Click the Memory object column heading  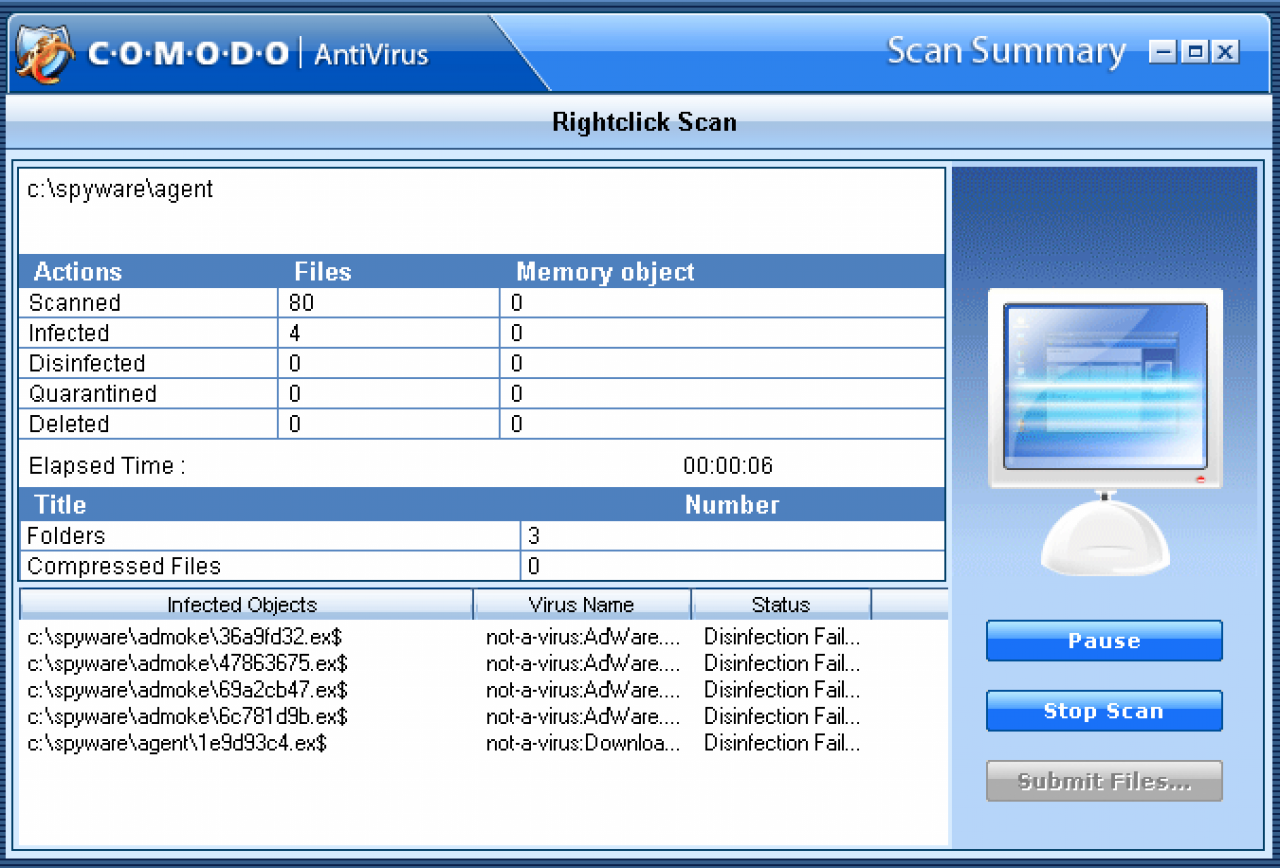tap(605, 272)
